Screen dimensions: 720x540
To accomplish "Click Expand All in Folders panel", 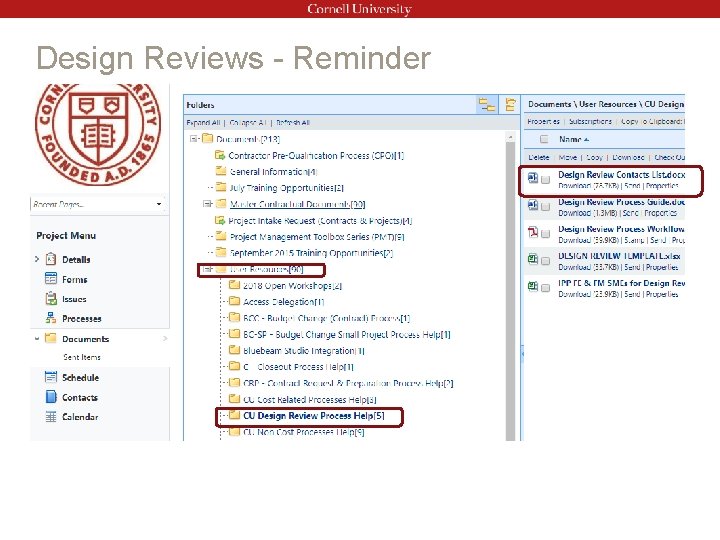I will pyautogui.click(x=203, y=123).
